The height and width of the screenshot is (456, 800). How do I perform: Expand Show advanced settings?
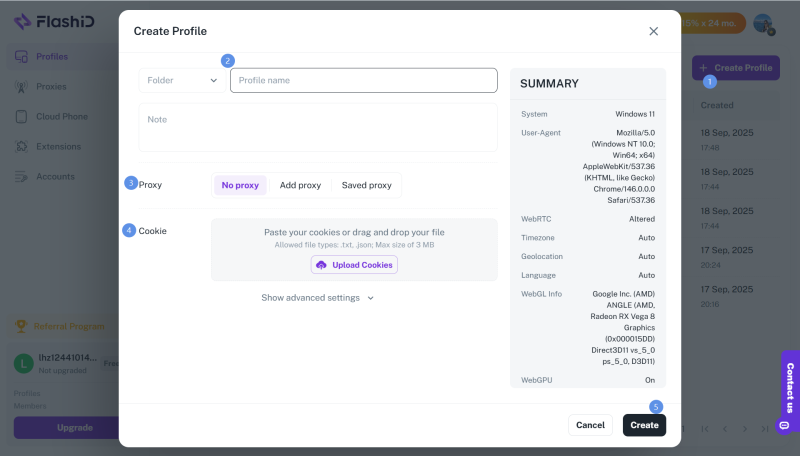tap(317, 297)
